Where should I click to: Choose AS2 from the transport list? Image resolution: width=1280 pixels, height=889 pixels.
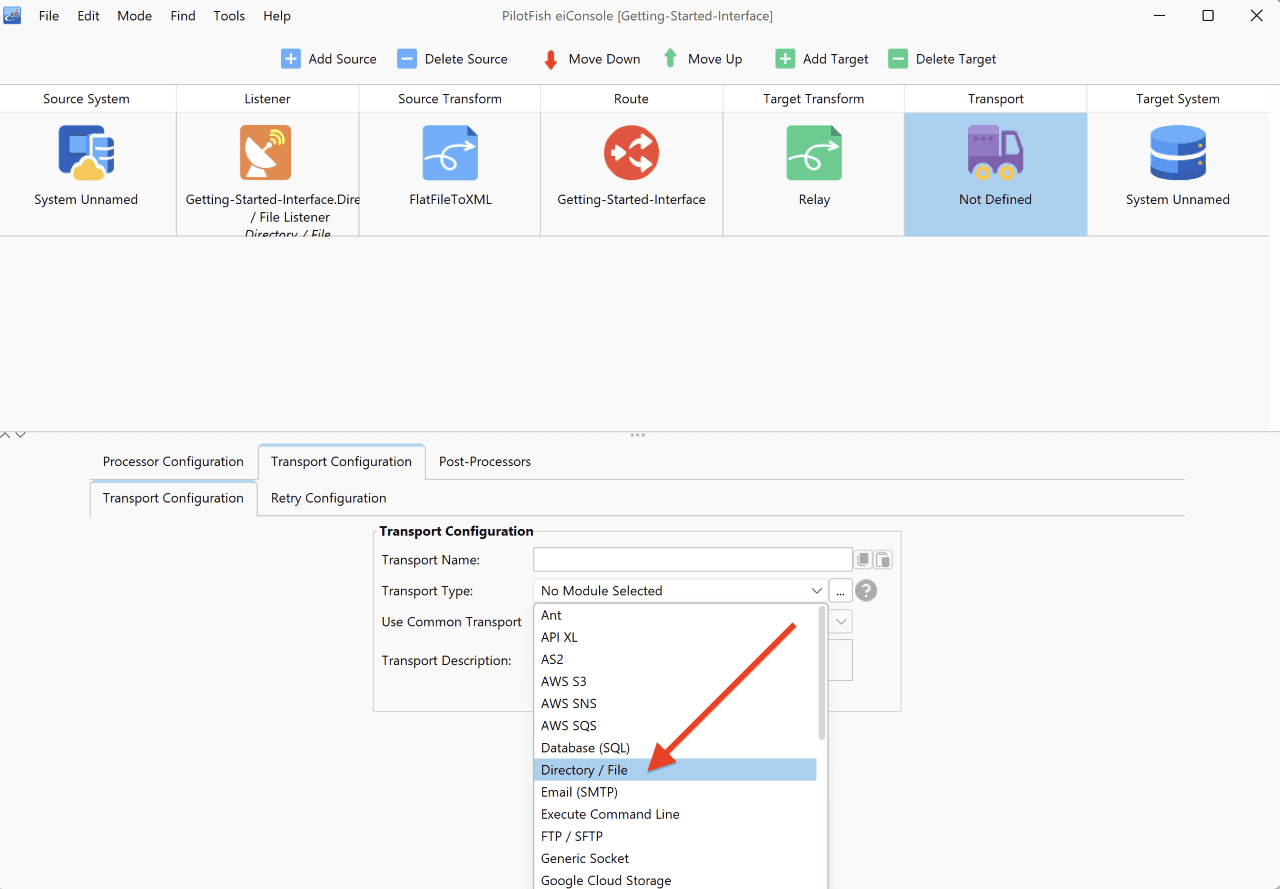click(675, 659)
